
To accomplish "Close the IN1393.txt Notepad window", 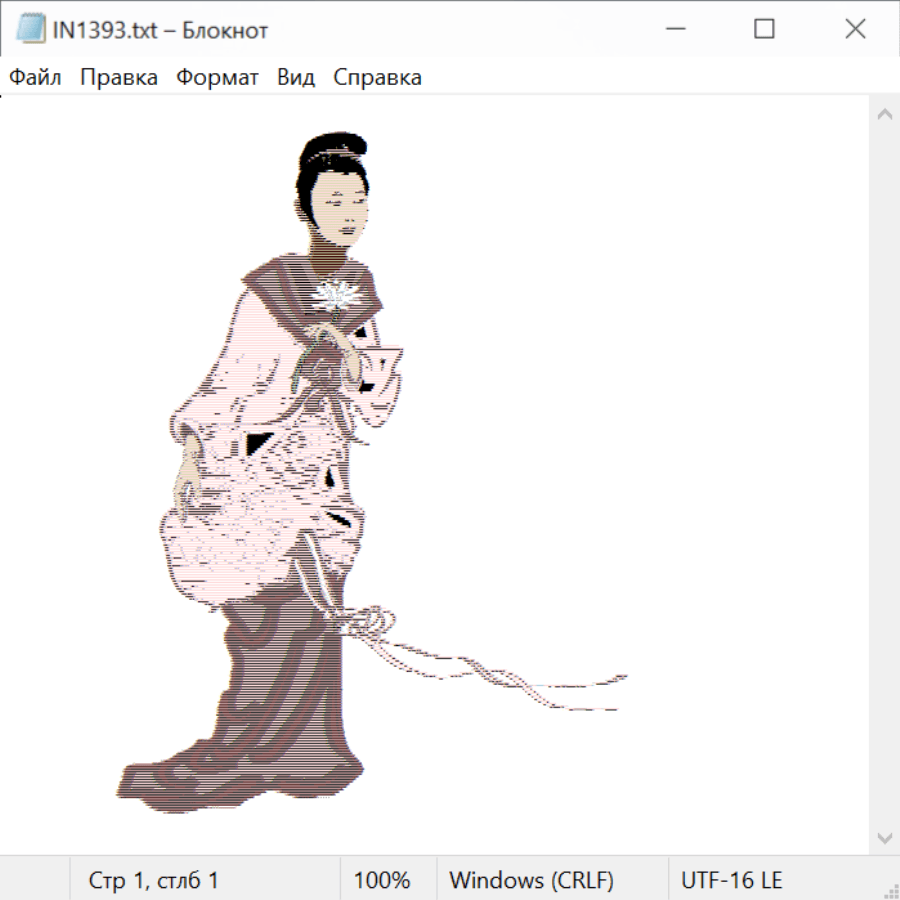I will [x=855, y=30].
